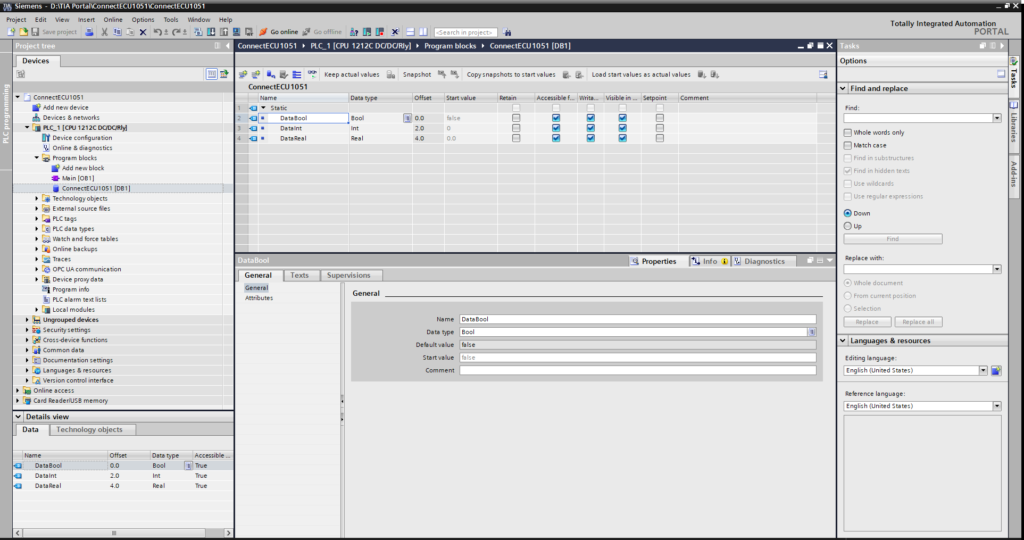Image resolution: width=1024 pixels, height=540 pixels.
Task: Click the Insert row icon in DB toolbar
Action: [x=243, y=74]
